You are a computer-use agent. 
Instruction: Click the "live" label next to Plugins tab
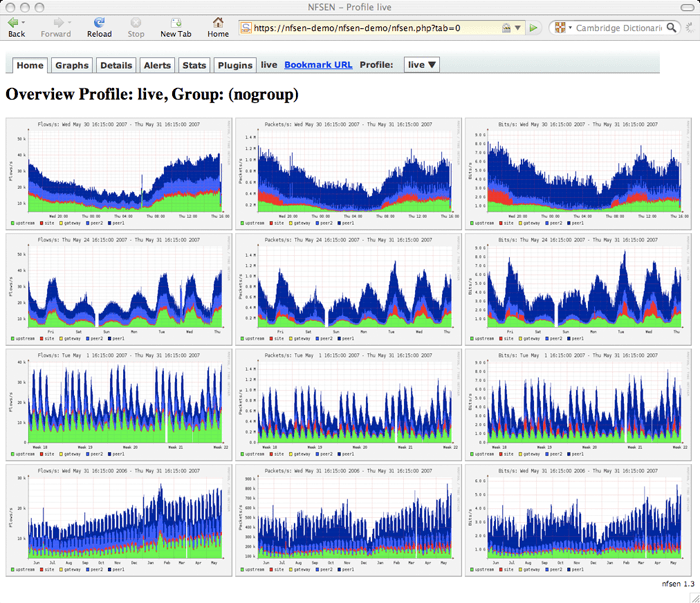(x=269, y=65)
